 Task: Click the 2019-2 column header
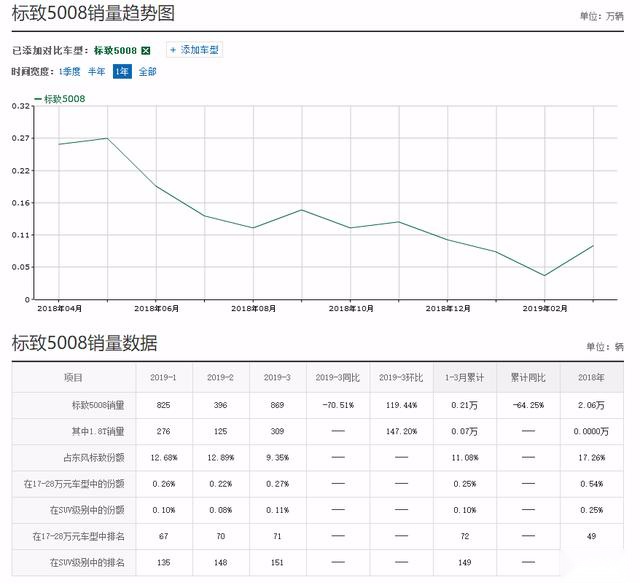coord(220,378)
